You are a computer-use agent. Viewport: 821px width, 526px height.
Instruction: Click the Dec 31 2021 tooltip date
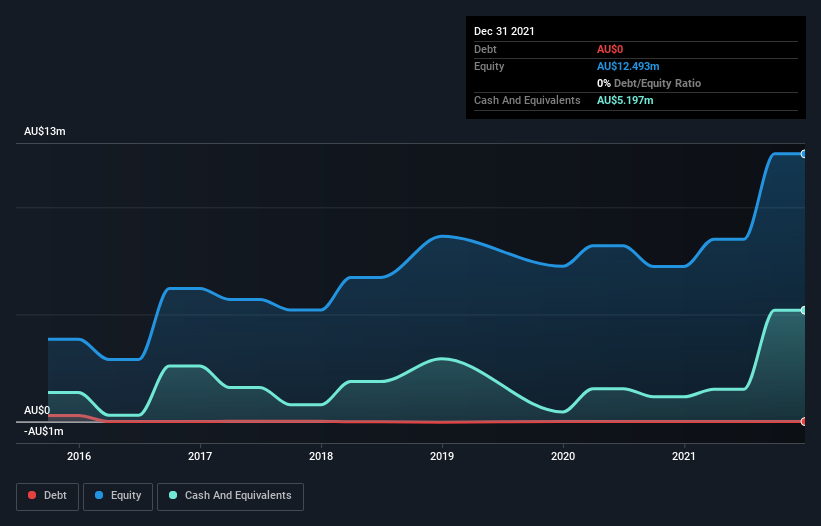pyautogui.click(x=504, y=31)
